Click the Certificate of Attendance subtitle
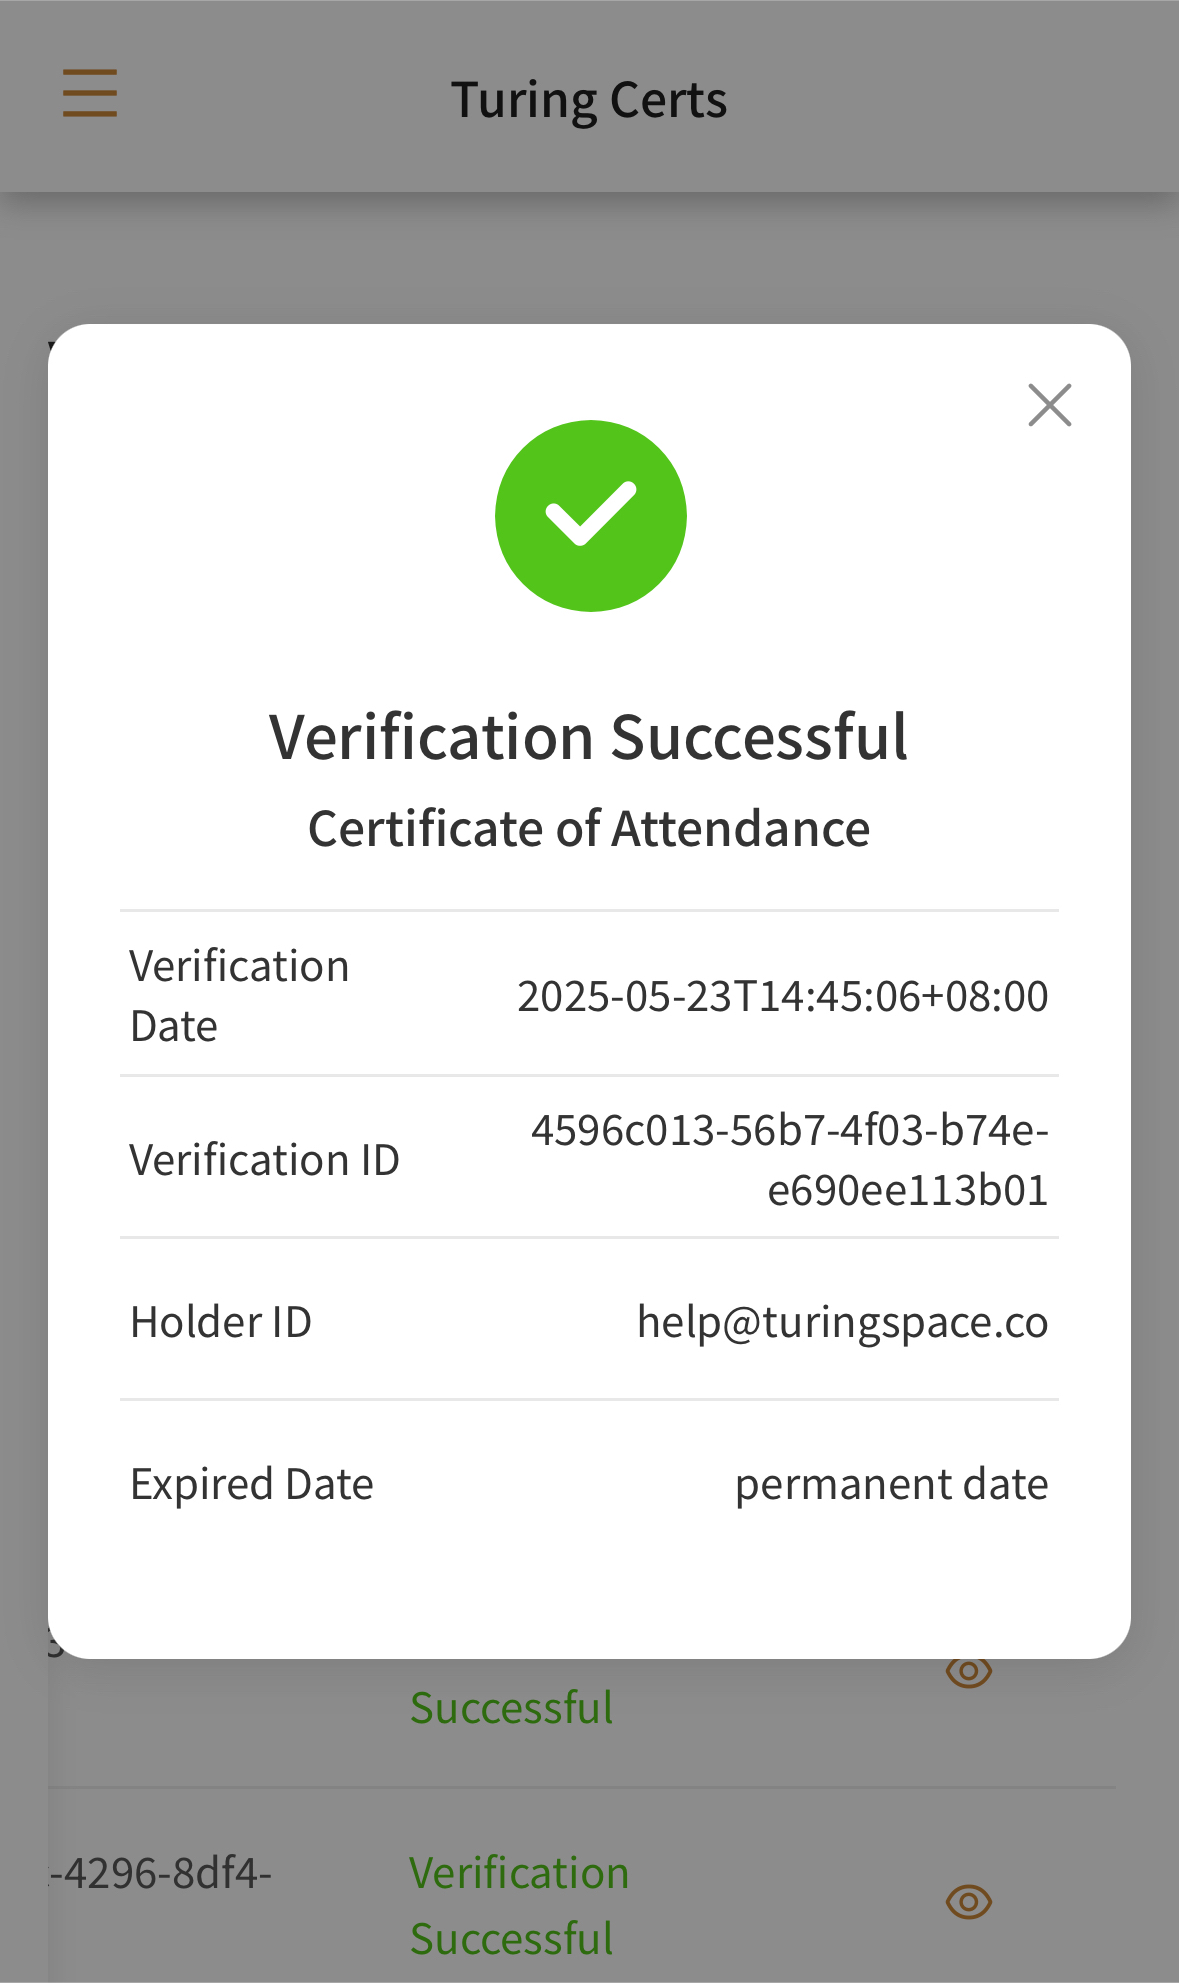 (589, 829)
